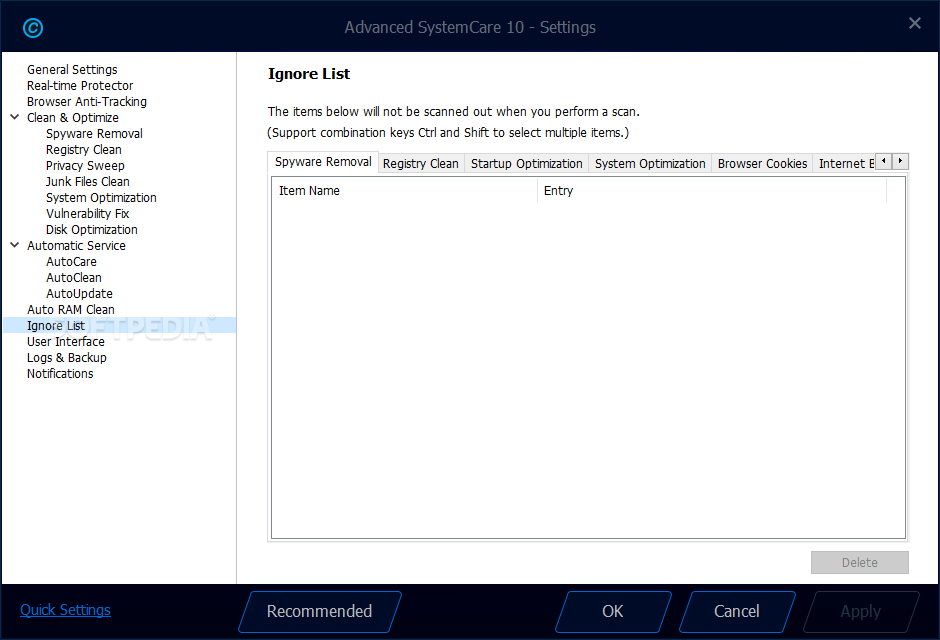This screenshot has height=640, width=940.
Task: Open Notifications settings
Action: point(60,374)
